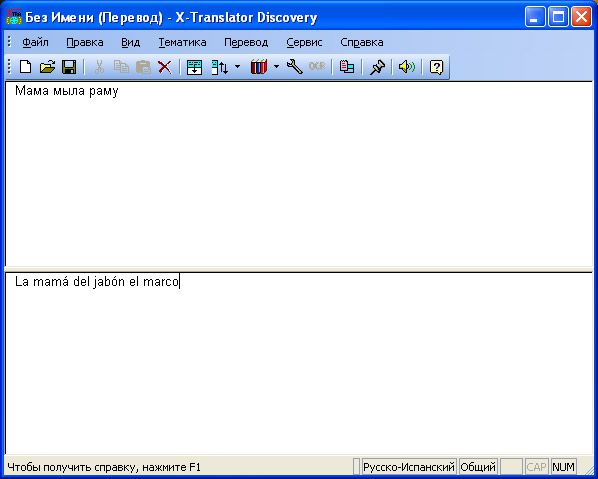Click in the source text pane with Мама мыла раму

(299, 174)
